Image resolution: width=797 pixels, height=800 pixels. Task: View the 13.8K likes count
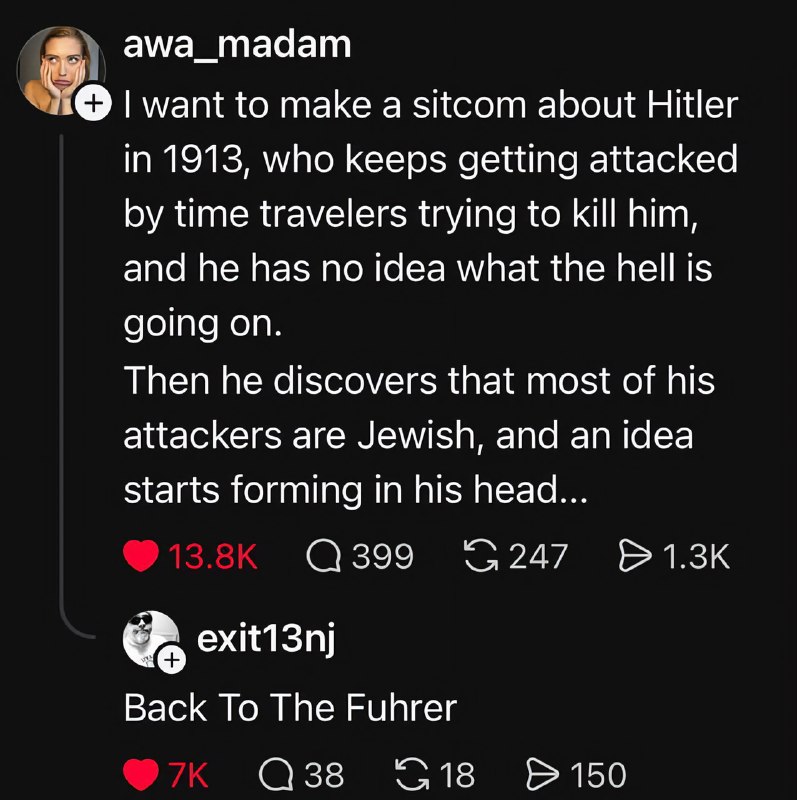213,556
